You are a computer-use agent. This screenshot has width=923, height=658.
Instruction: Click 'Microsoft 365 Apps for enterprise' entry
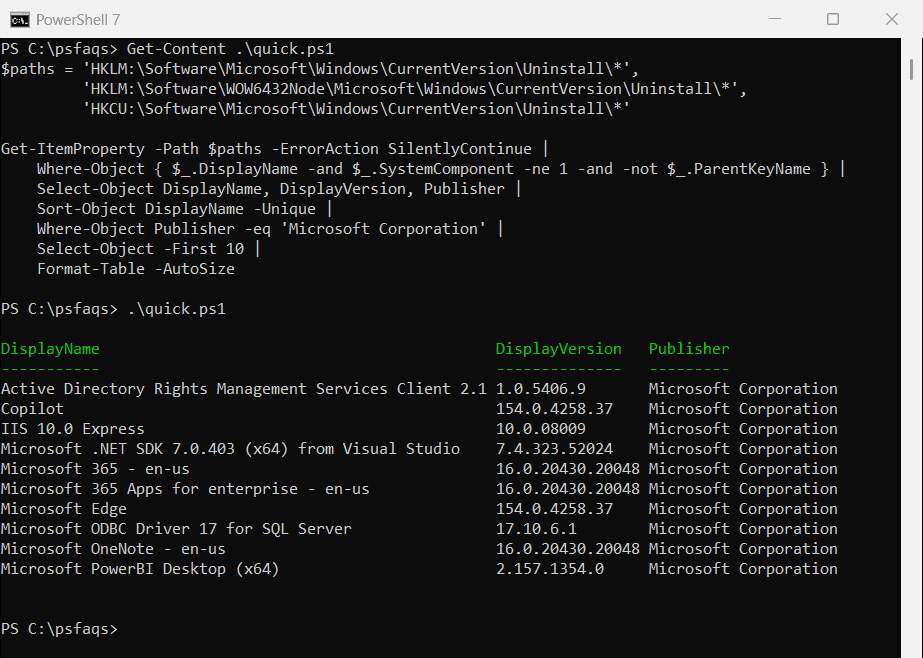coord(185,488)
